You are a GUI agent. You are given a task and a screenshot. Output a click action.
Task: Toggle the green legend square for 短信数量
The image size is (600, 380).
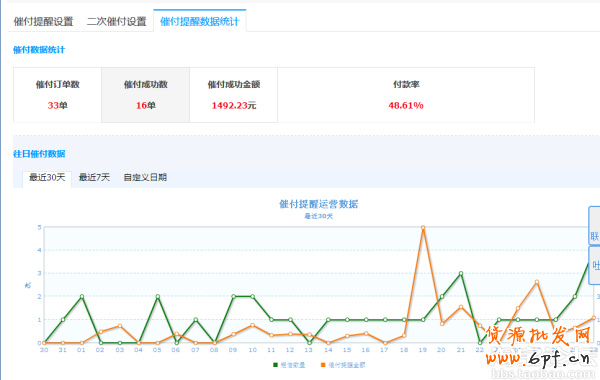coord(275,365)
